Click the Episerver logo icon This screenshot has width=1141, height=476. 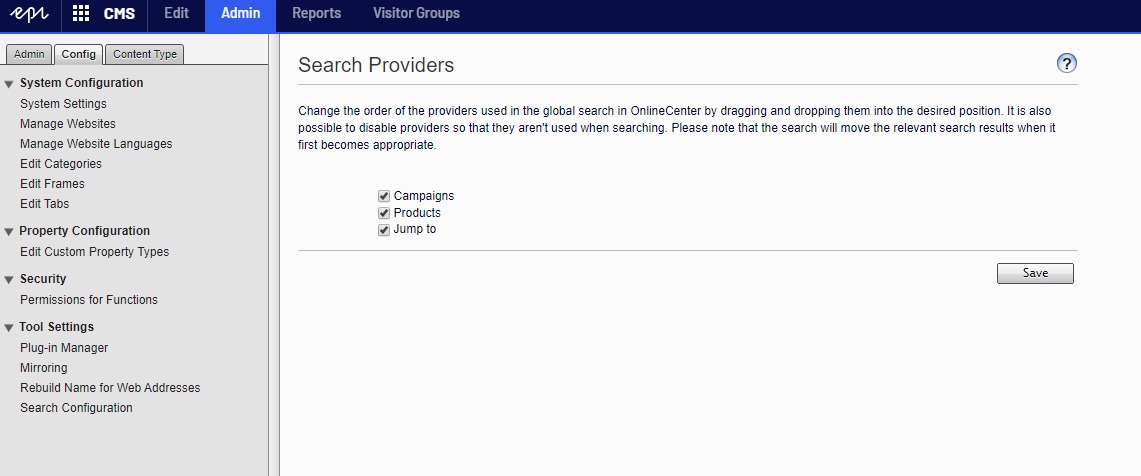click(29, 14)
